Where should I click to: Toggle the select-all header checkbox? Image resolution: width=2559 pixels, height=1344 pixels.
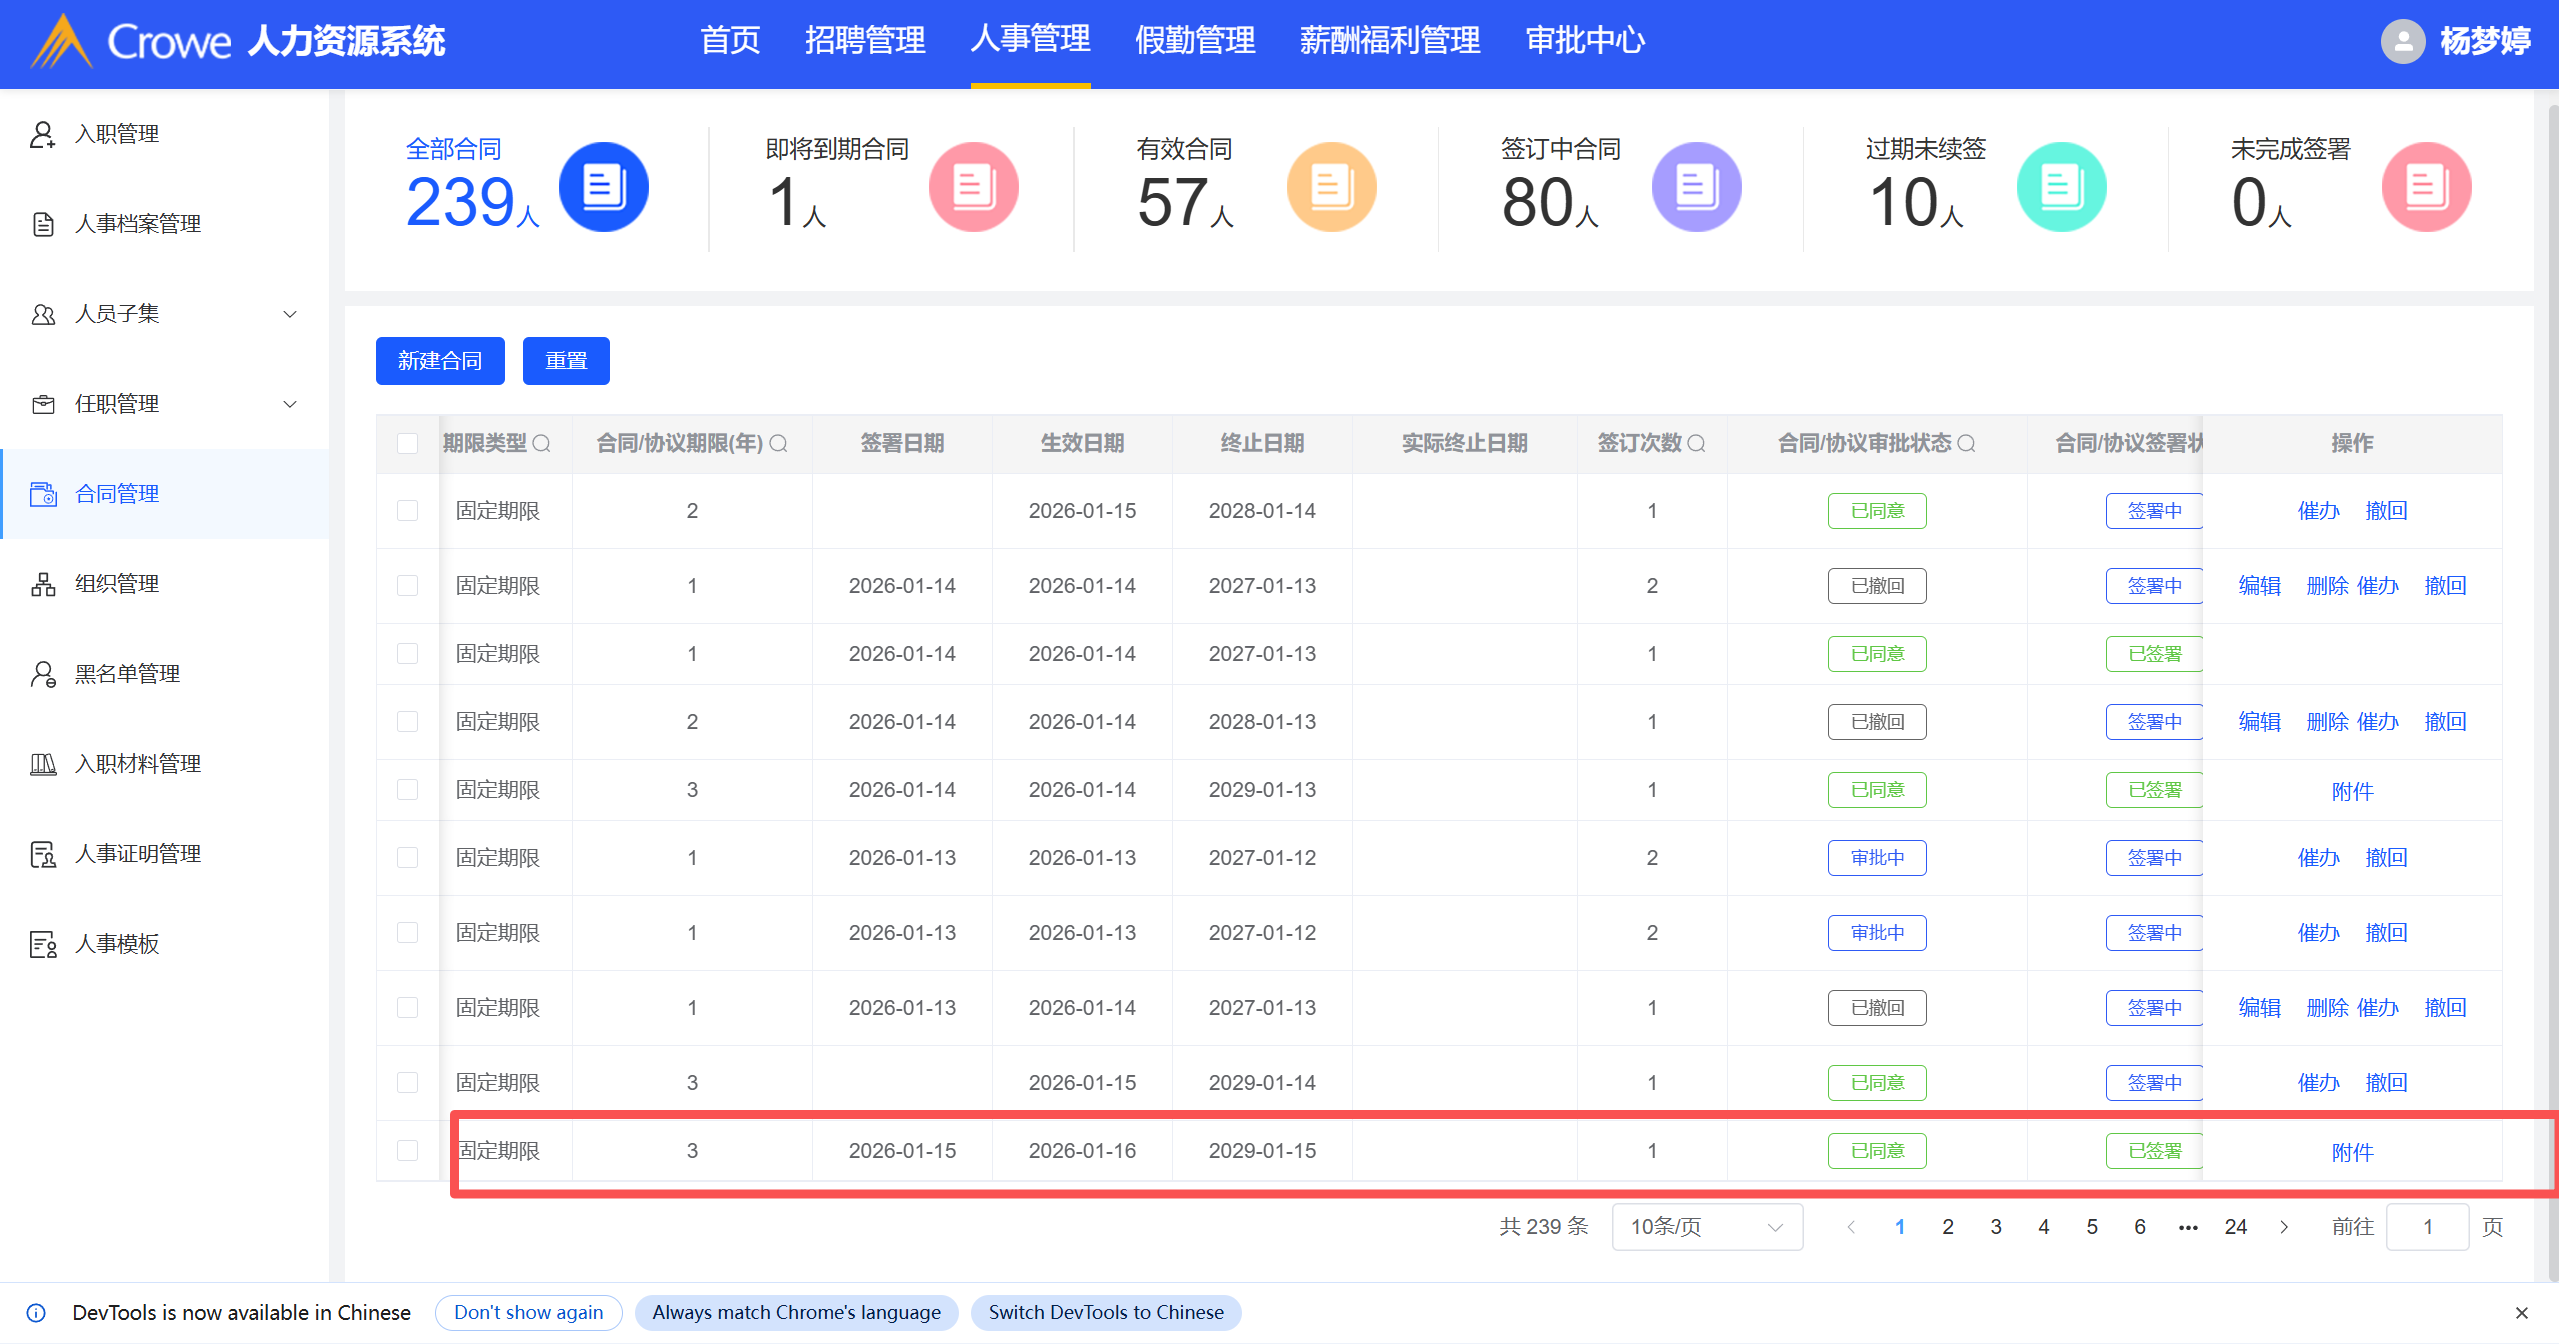coord(407,443)
